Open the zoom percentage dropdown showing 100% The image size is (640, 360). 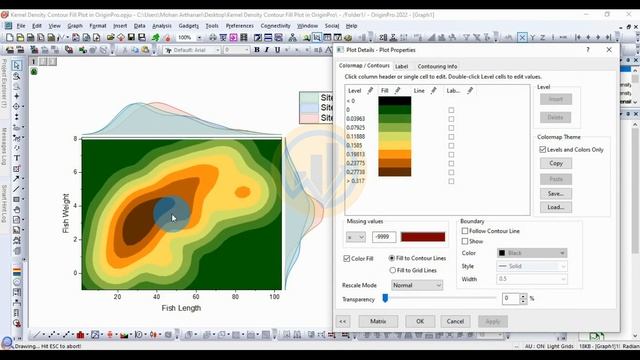coord(199,38)
